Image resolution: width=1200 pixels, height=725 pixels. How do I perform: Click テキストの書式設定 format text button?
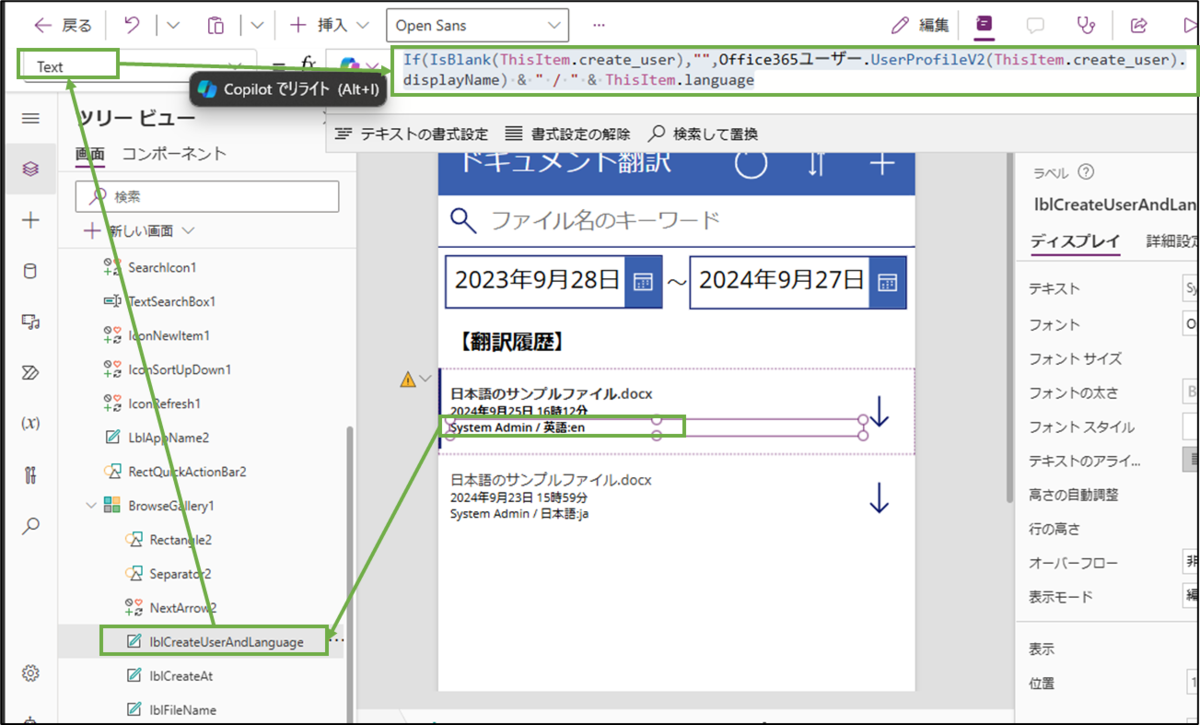(x=411, y=133)
